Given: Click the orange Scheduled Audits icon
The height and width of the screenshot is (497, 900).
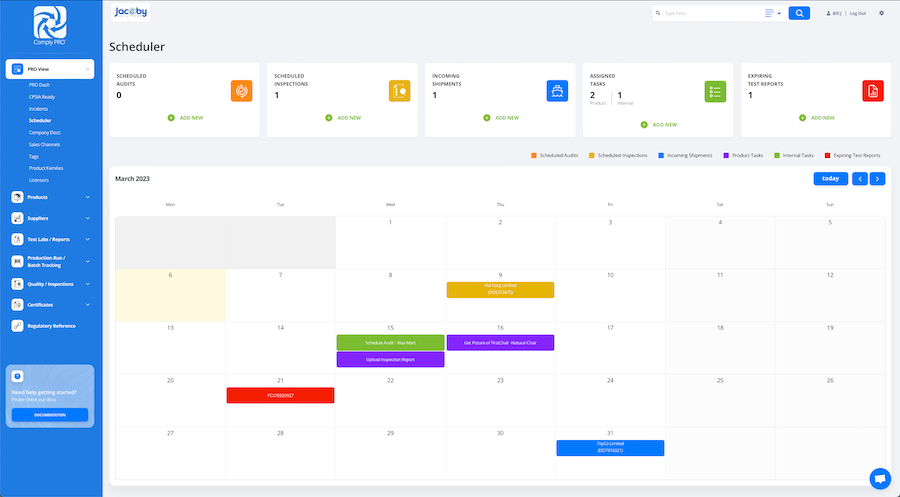Looking at the screenshot, I should [242, 91].
